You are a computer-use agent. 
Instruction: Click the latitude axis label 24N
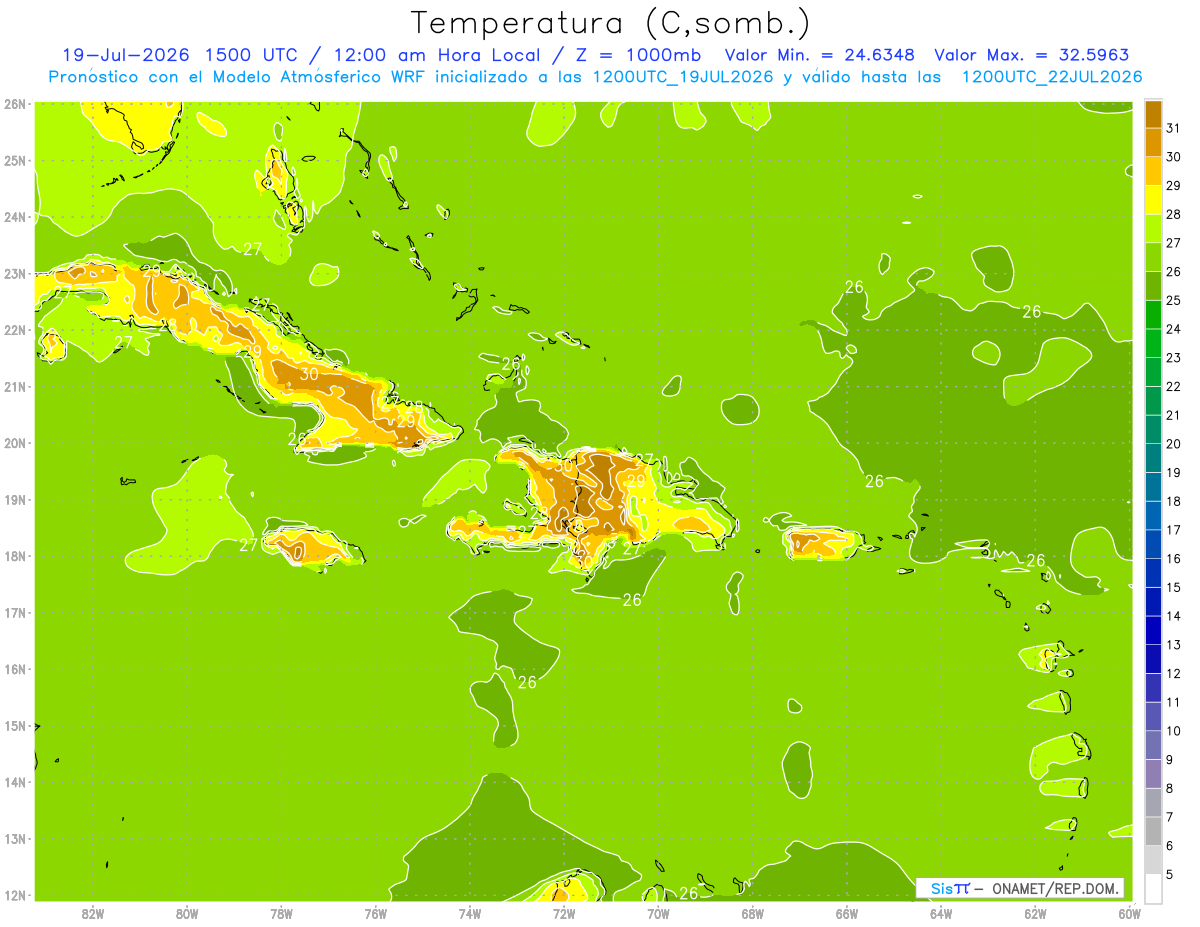pyautogui.click(x=14, y=217)
